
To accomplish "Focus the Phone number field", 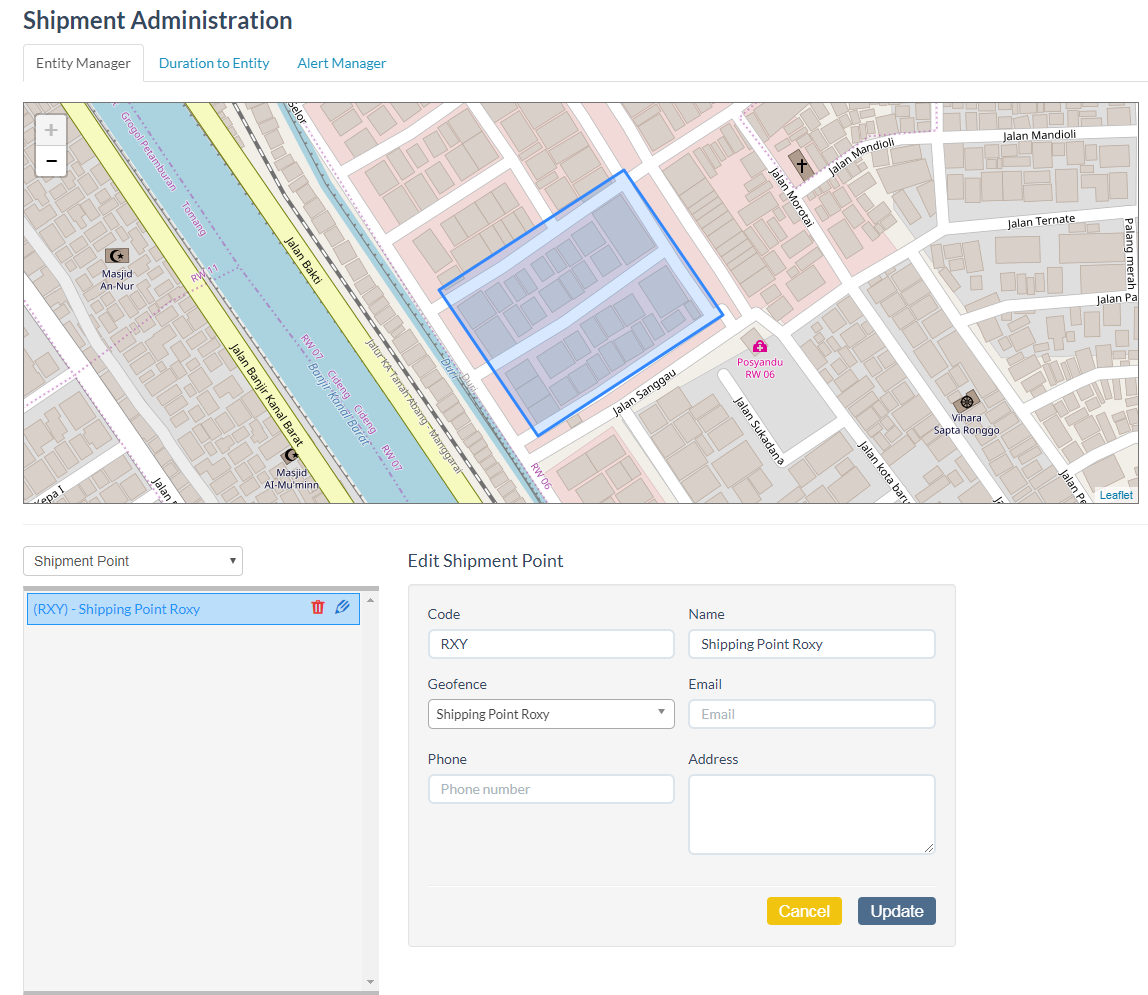I will [551, 789].
